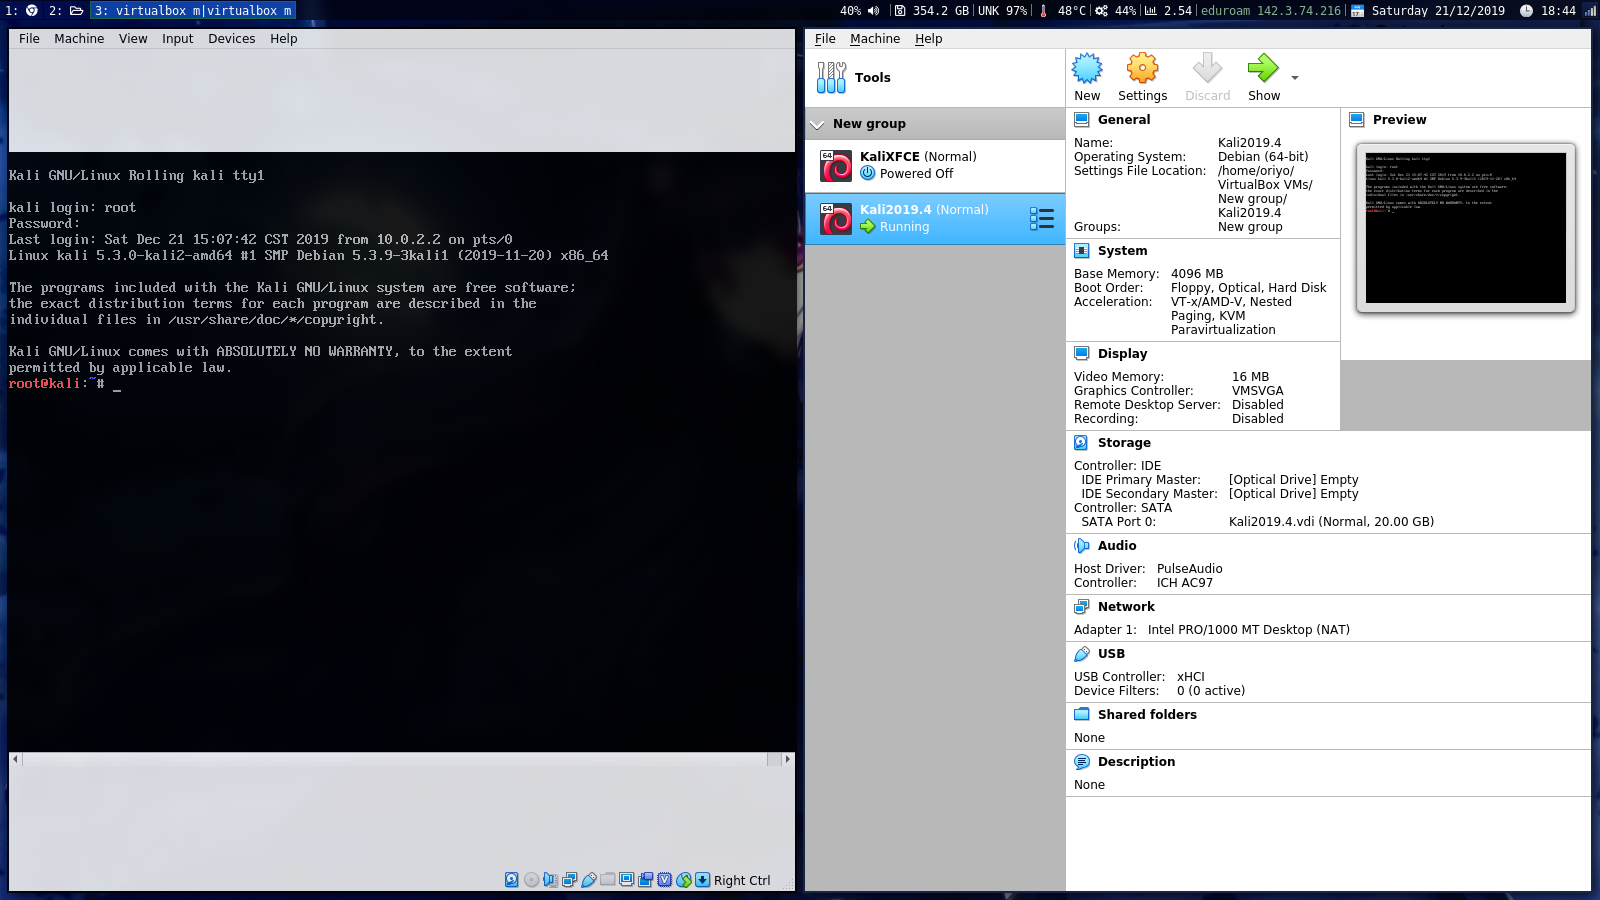
Task: Click the Description section speech bubble icon
Action: click(1081, 762)
